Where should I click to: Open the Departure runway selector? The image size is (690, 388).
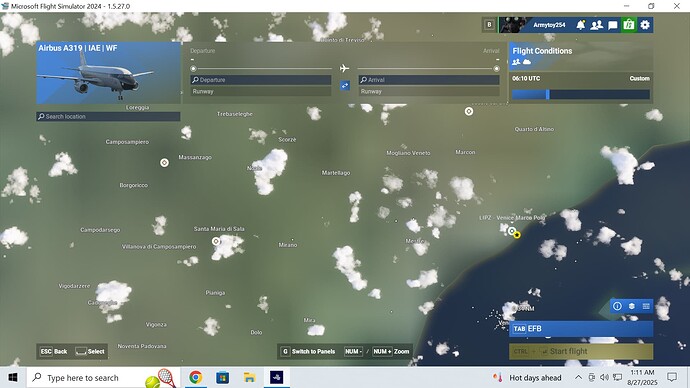point(261,92)
